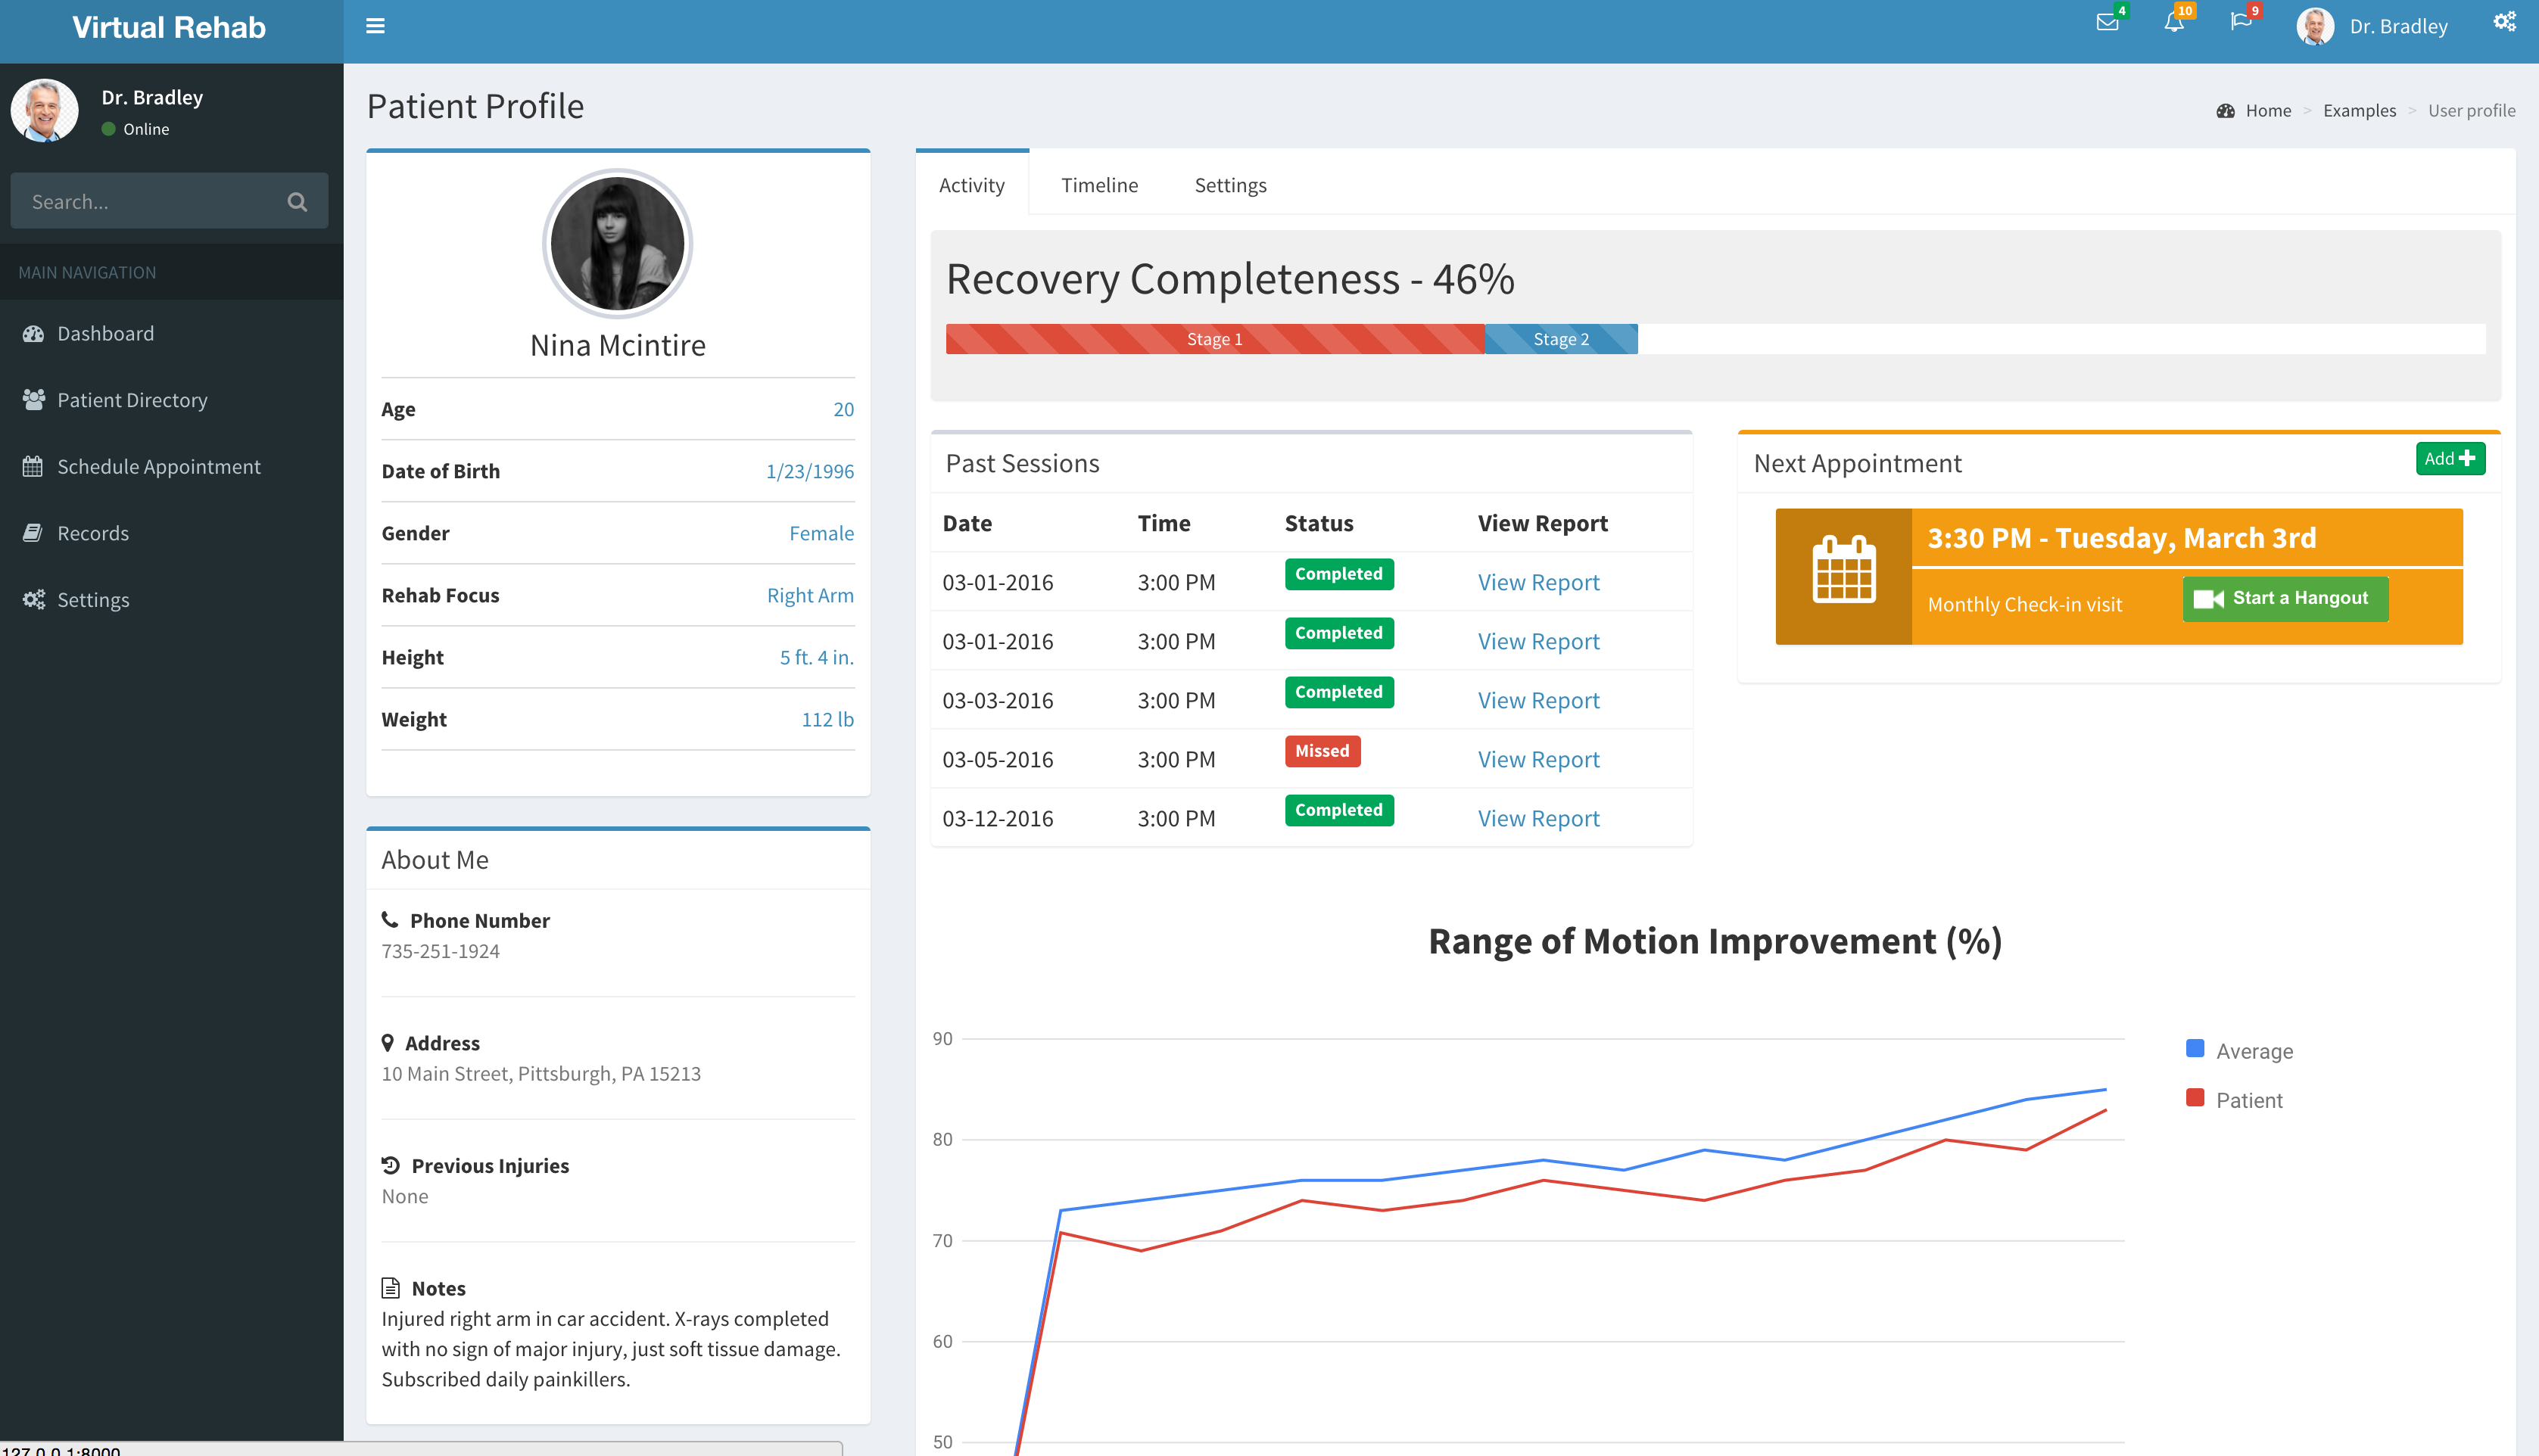Click the gears icon in top bar

pyautogui.click(x=2503, y=23)
